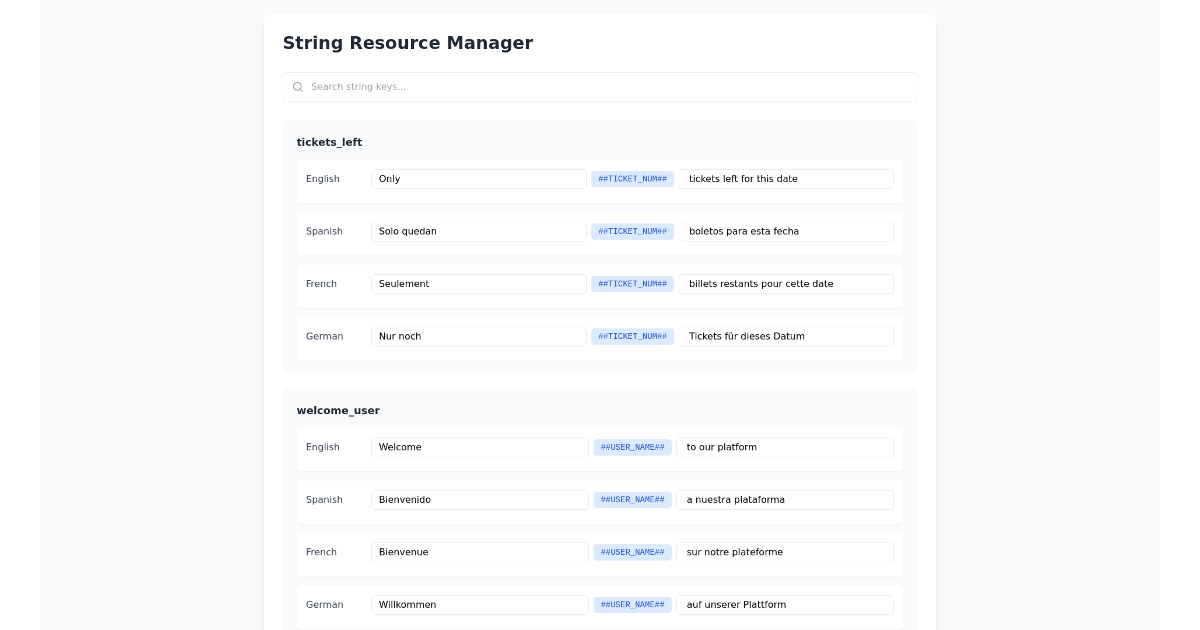Select the welcome_user section header

(338, 410)
